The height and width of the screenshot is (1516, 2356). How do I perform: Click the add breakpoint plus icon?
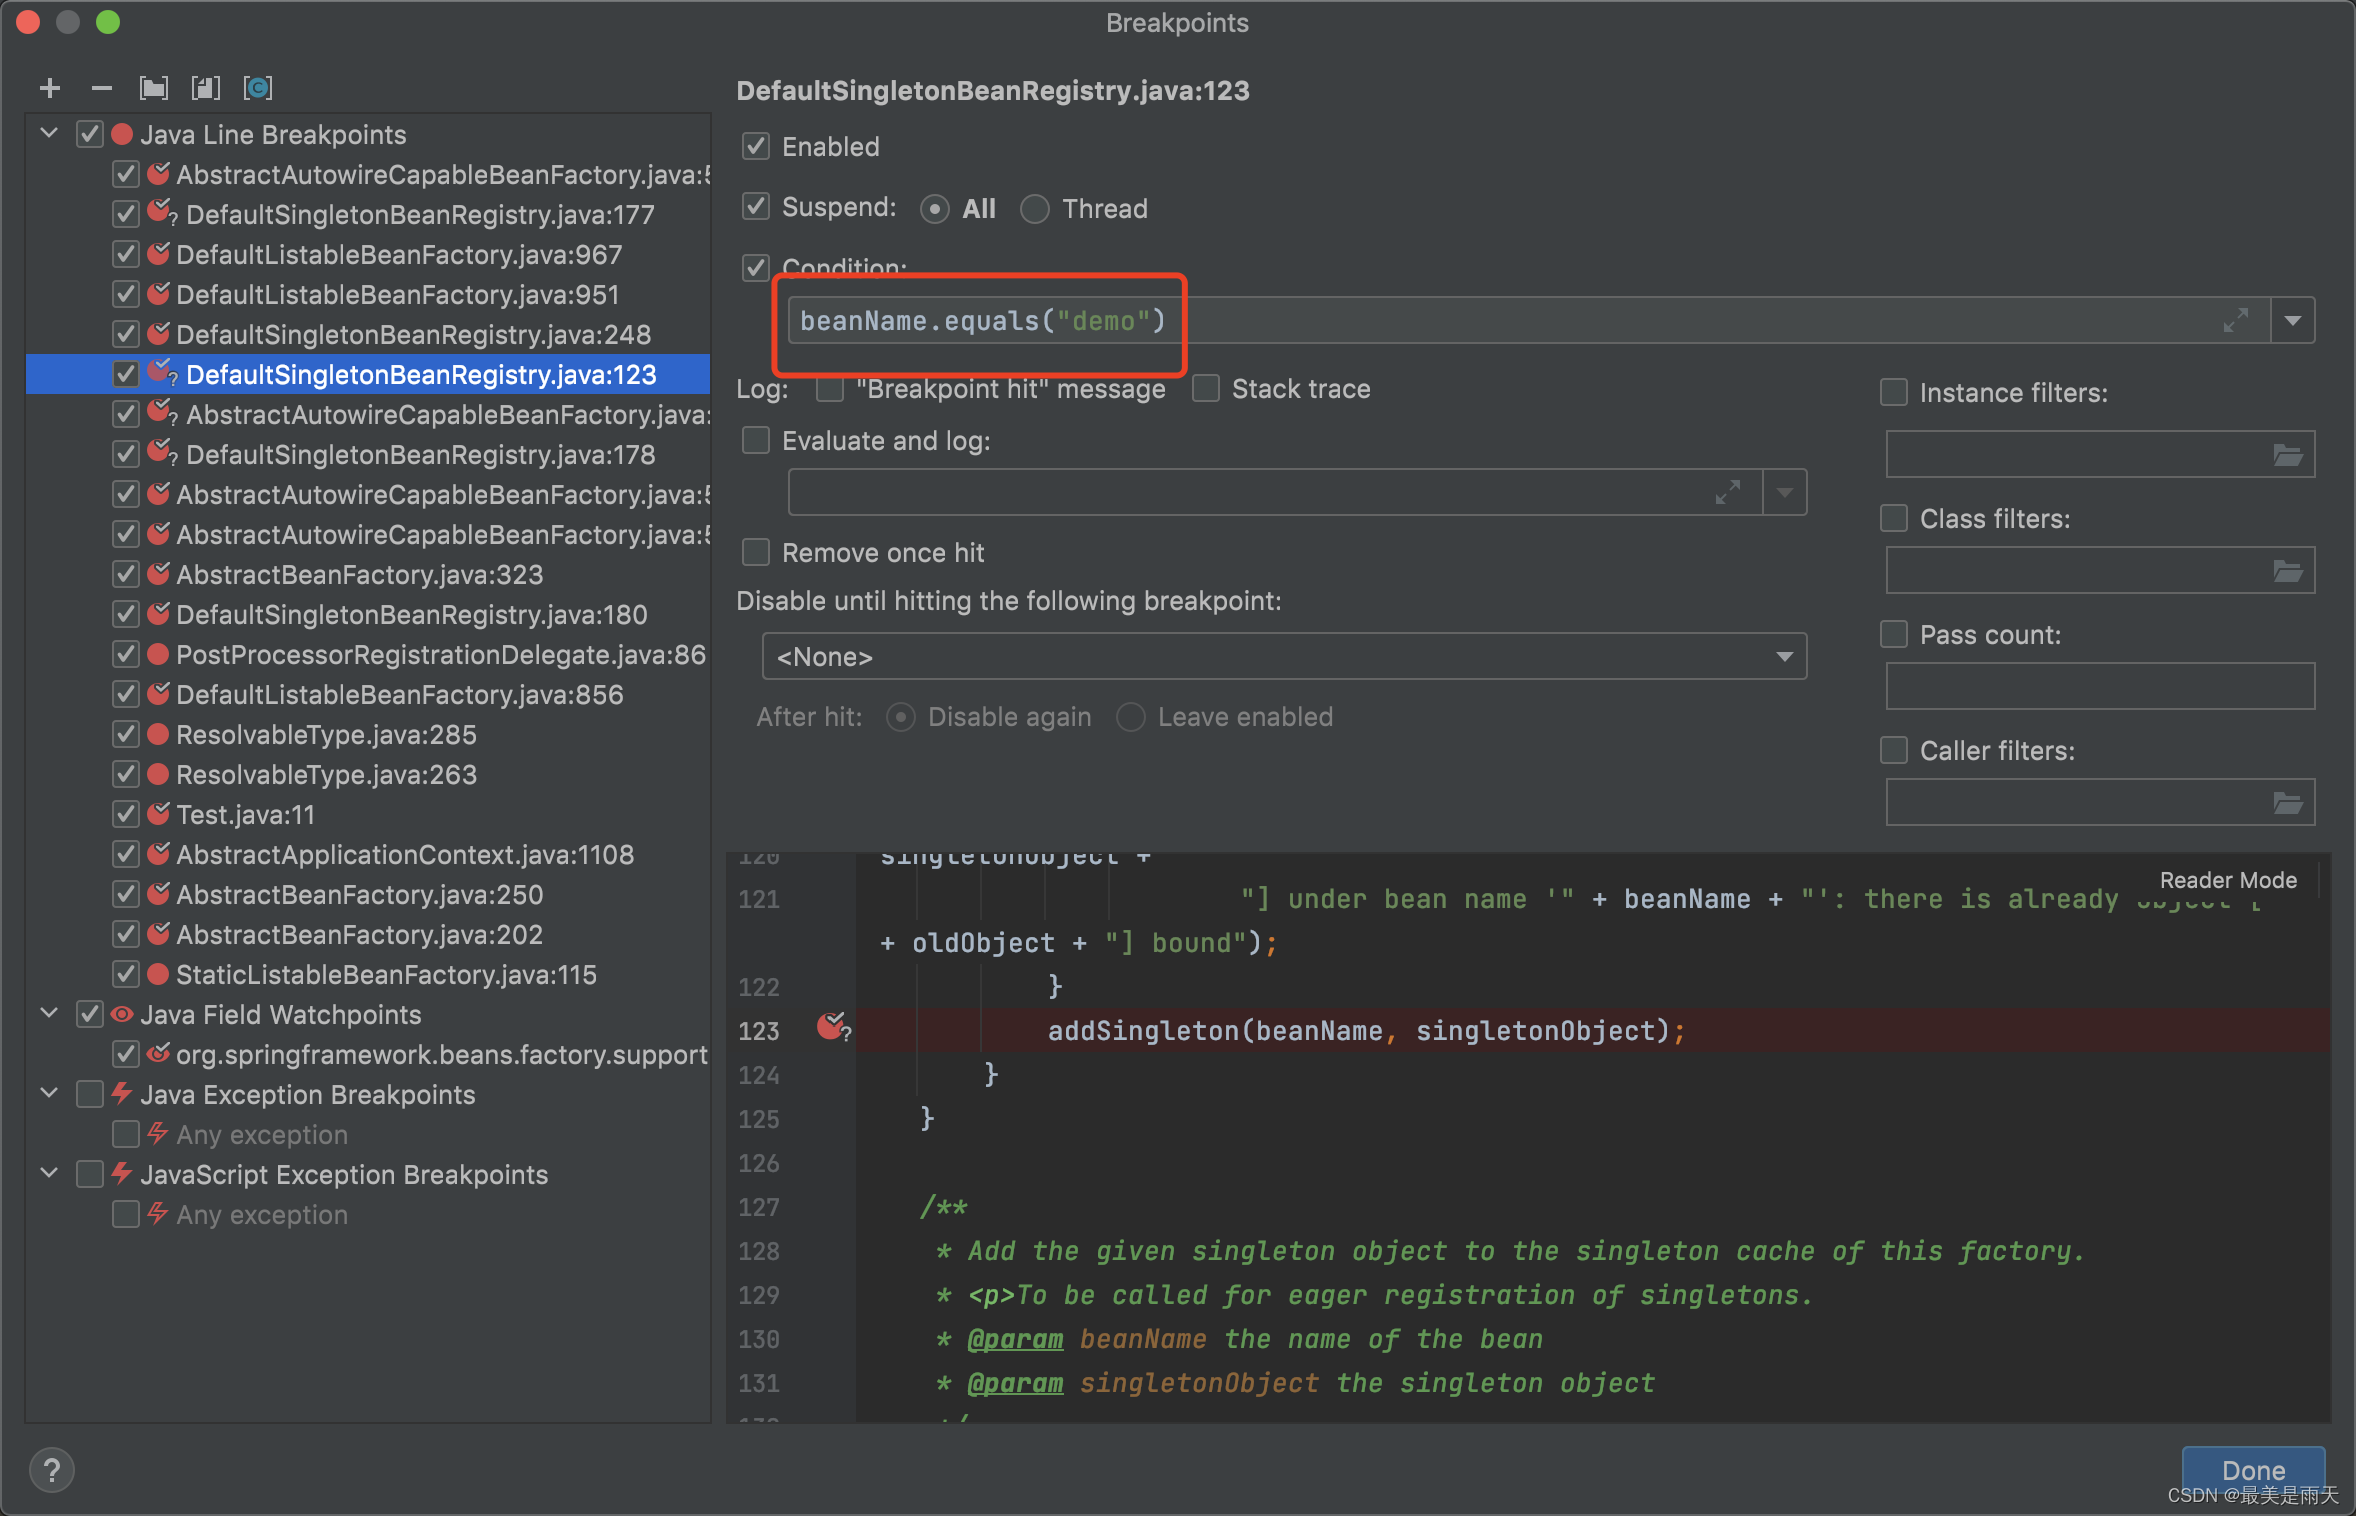pos(49,88)
